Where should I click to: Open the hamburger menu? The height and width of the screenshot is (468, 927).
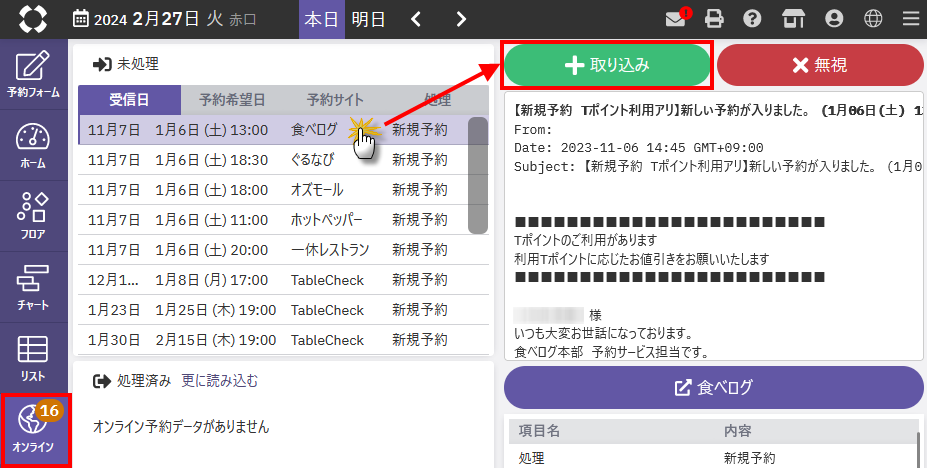909,19
